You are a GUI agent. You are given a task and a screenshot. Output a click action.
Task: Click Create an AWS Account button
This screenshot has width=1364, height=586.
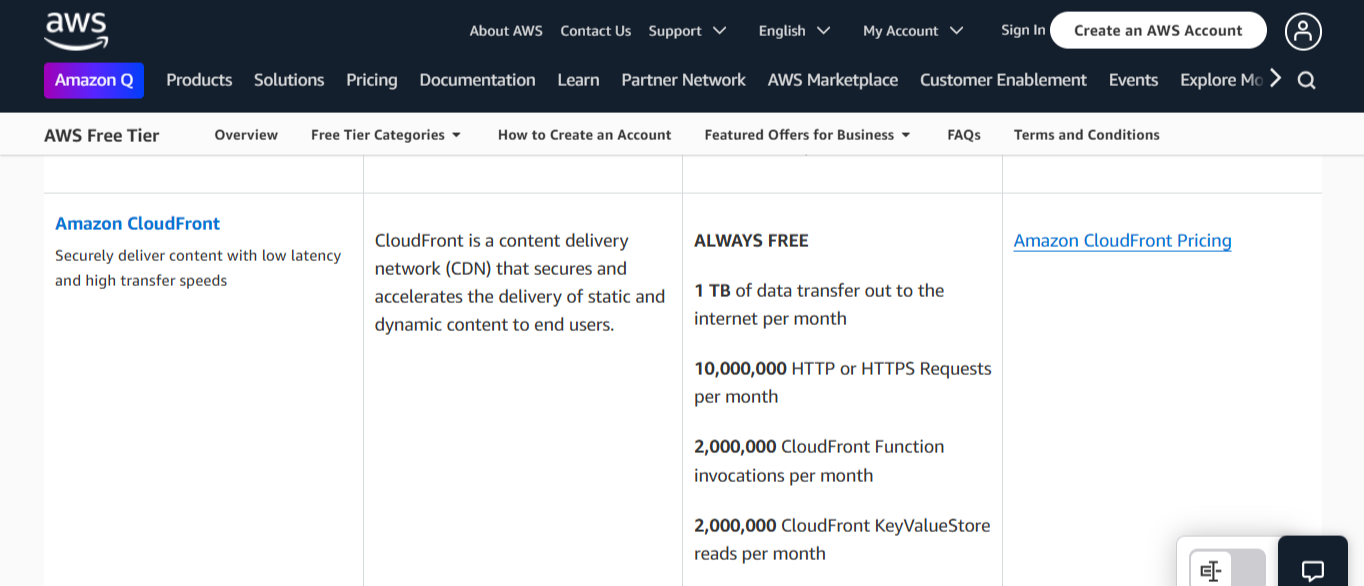tap(1158, 30)
